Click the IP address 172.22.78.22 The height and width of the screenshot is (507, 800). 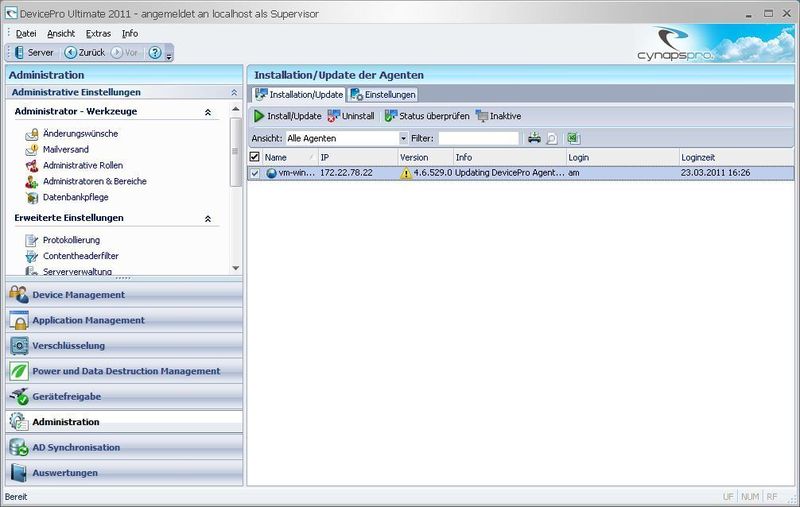[x=346, y=173]
